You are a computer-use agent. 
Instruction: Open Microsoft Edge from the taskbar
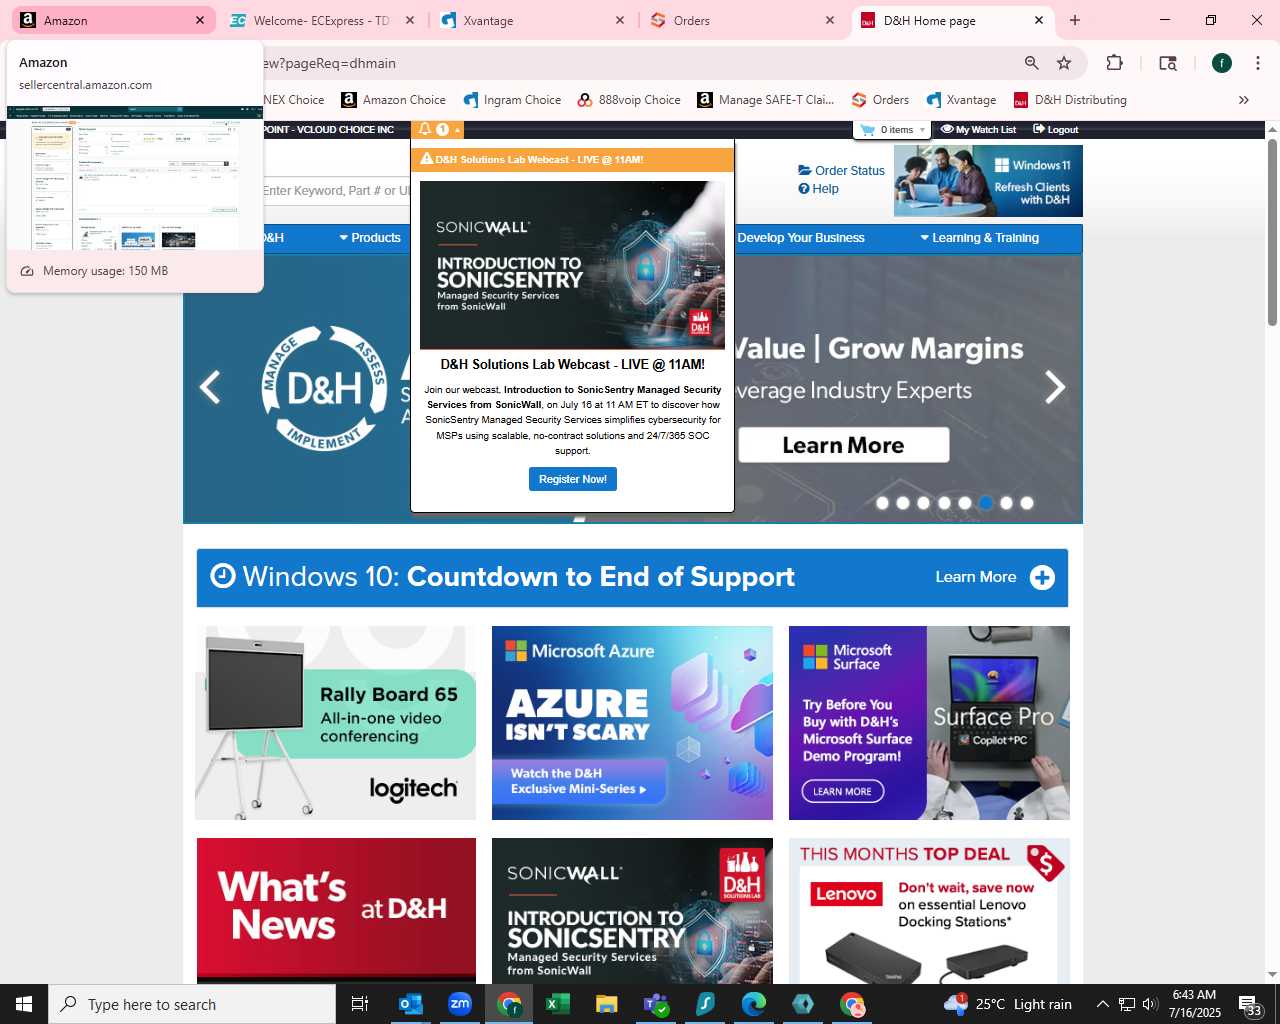(x=754, y=1004)
